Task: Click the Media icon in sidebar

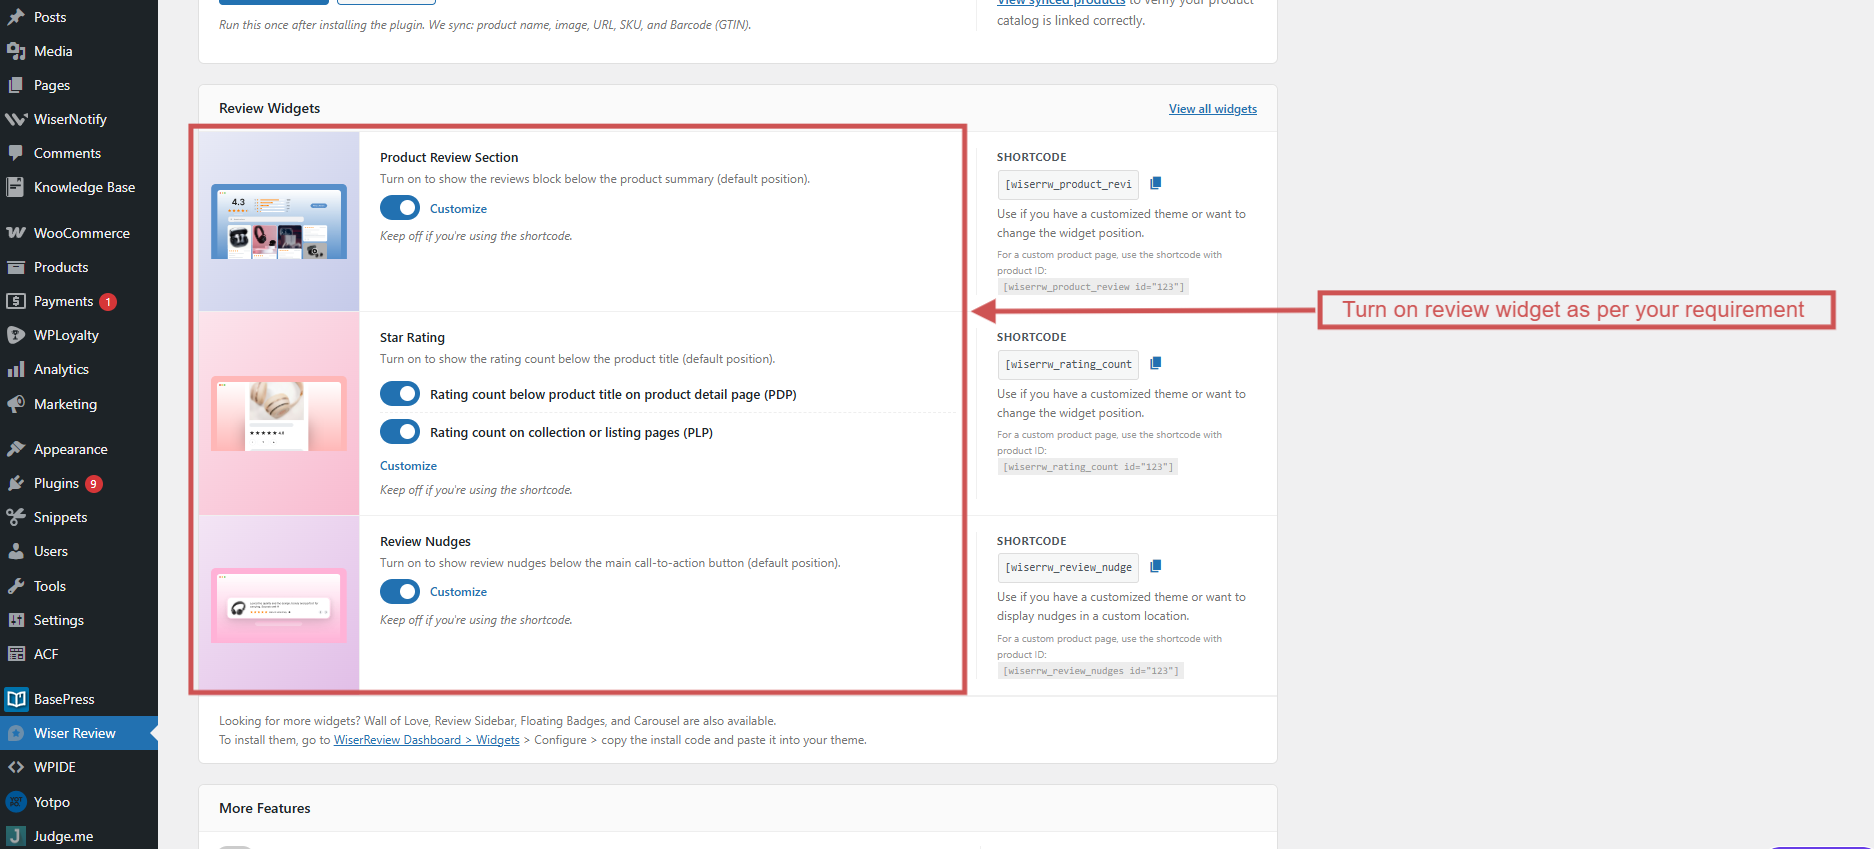Action: point(16,51)
